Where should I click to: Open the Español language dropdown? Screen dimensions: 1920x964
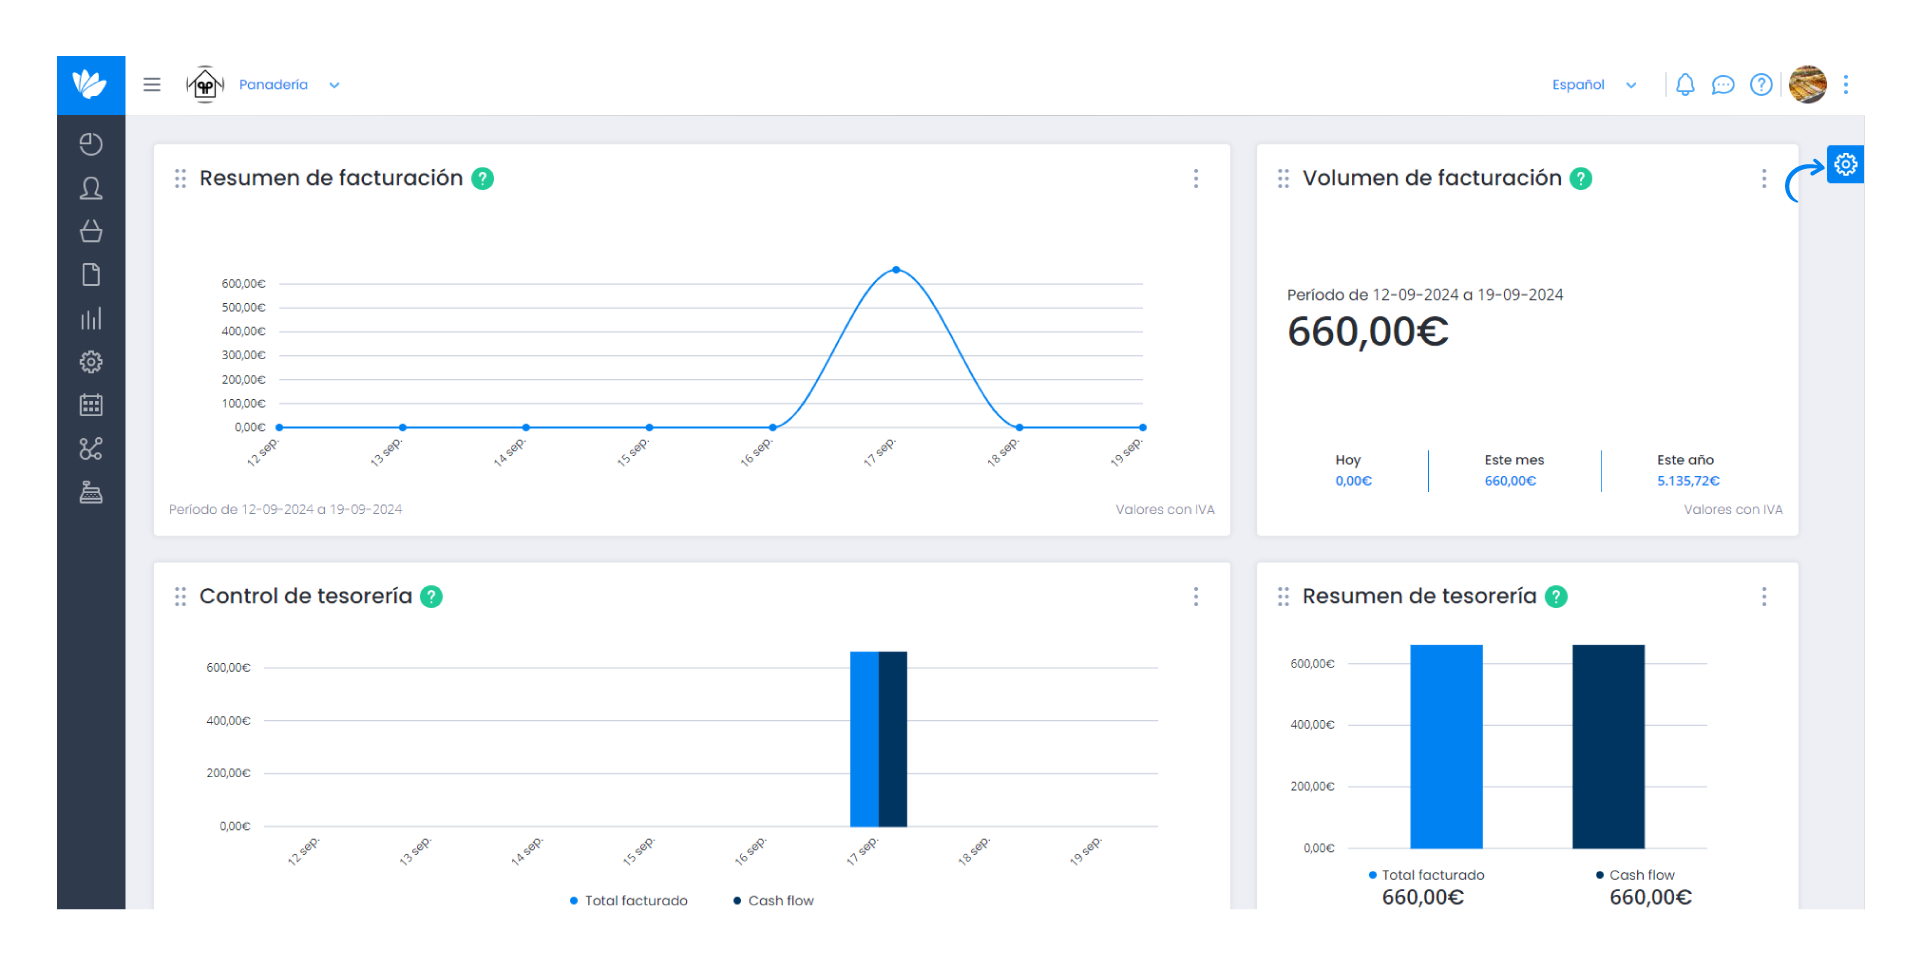click(x=1594, y=85)
